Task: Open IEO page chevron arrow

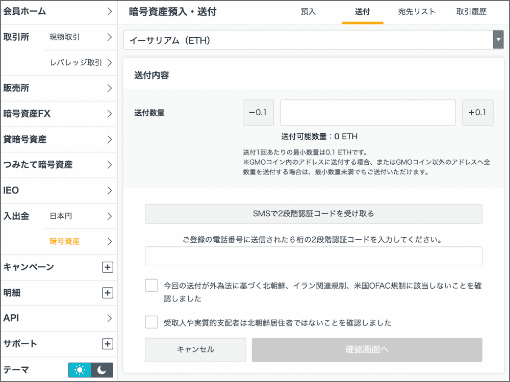Action: click(x=110, y=190)
